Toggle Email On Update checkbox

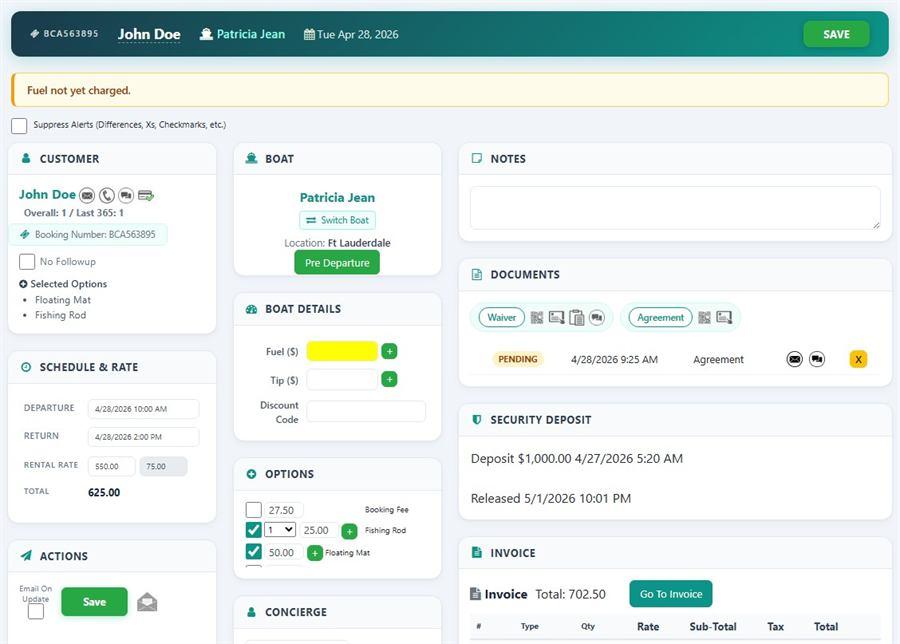pos(36,612)
